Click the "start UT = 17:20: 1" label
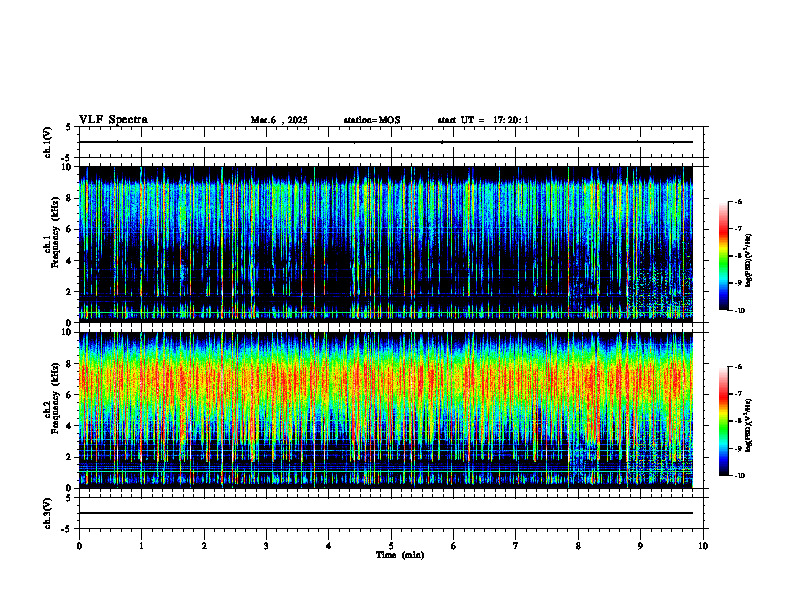The width and height of the screenshot is (792, 612). pos(483,120)
